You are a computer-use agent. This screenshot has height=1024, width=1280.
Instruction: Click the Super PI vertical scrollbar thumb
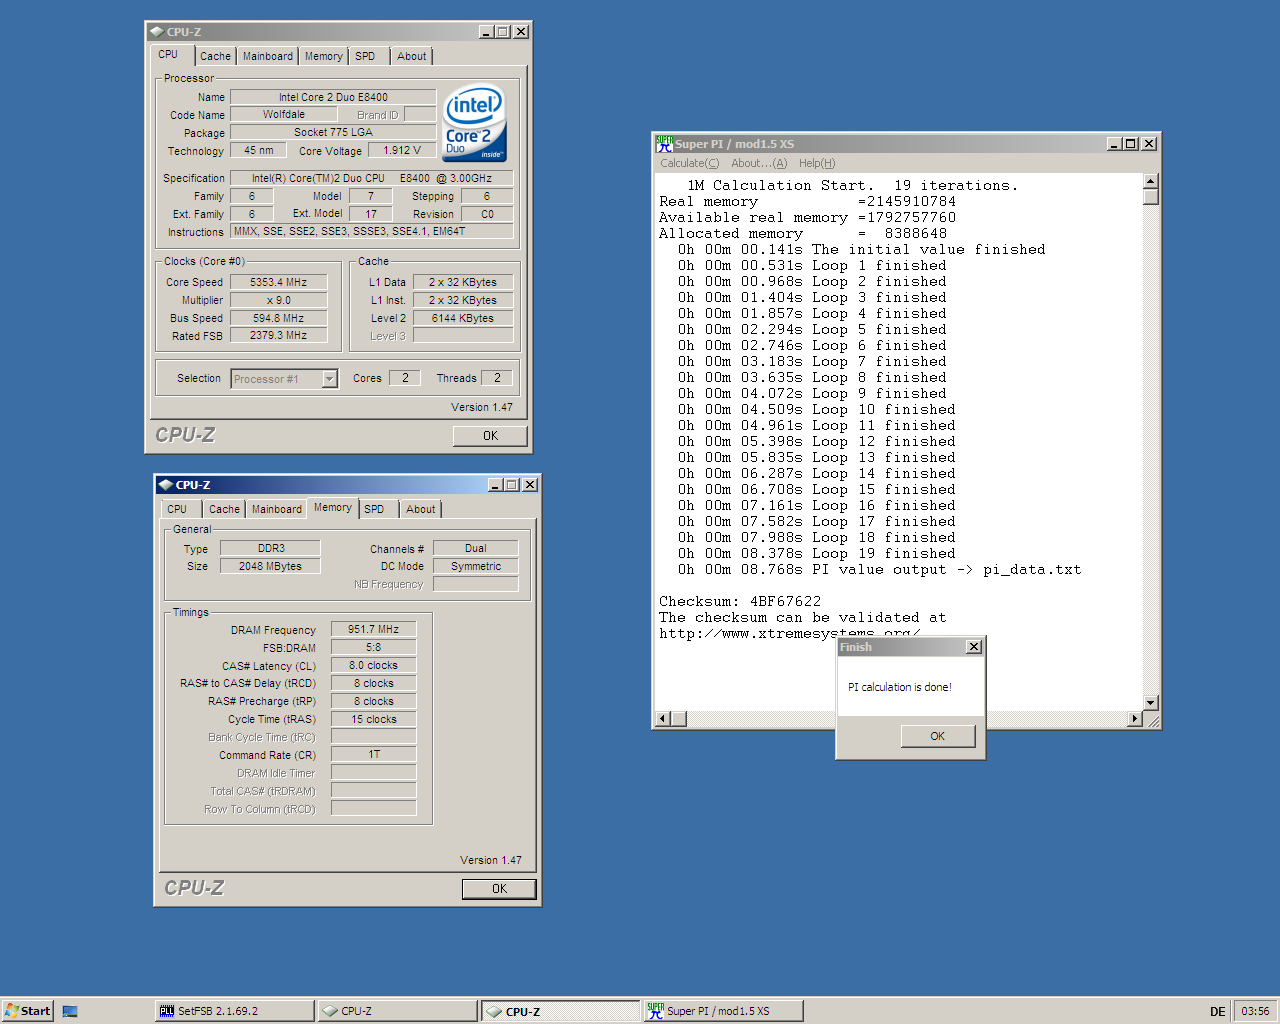click(1151, 197)
